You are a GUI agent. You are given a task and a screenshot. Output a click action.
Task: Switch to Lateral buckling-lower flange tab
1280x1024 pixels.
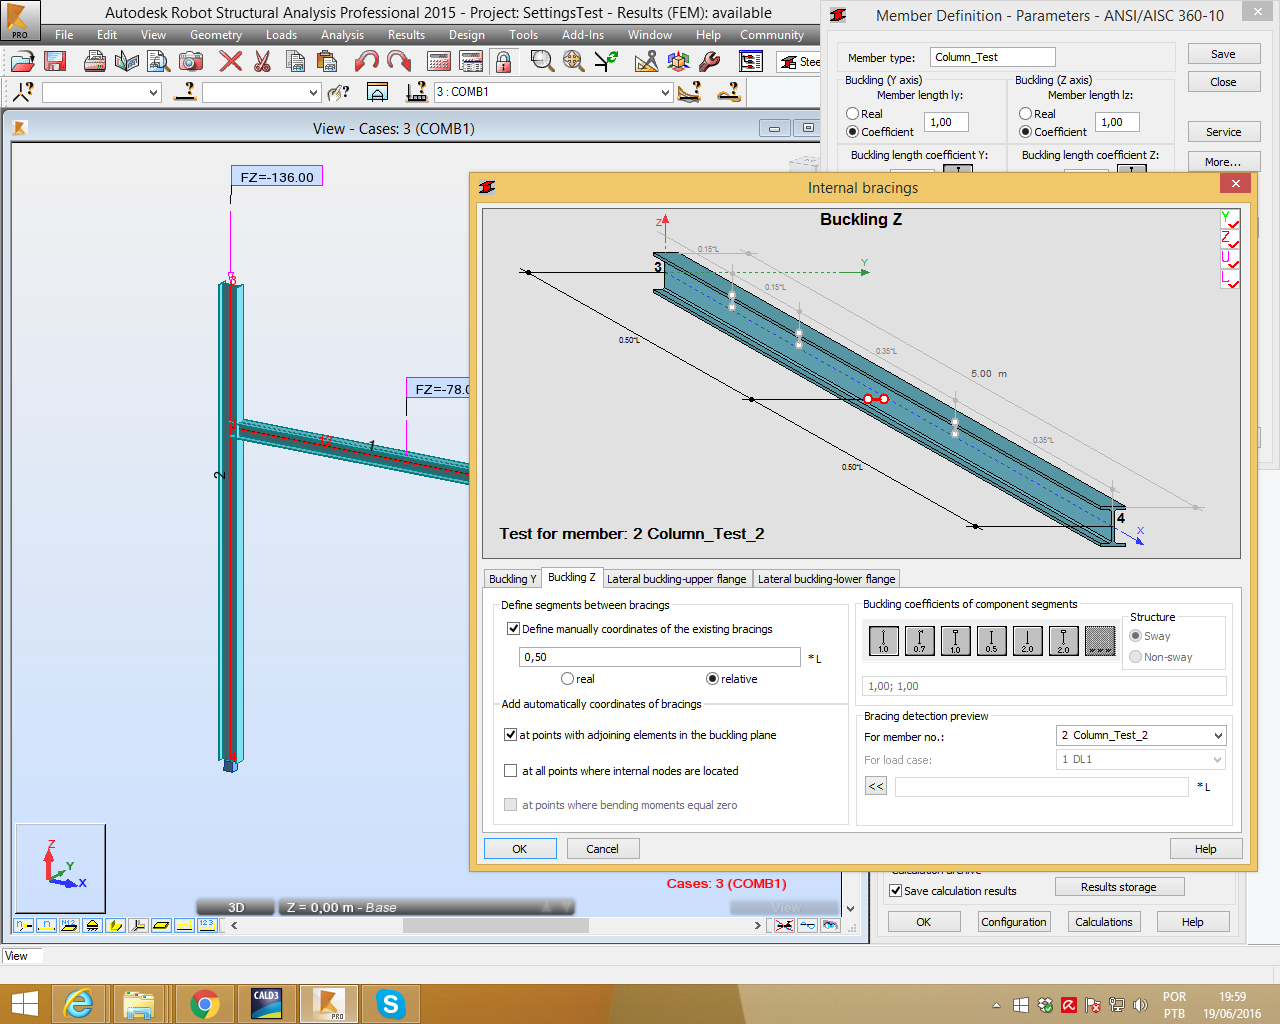826,579
